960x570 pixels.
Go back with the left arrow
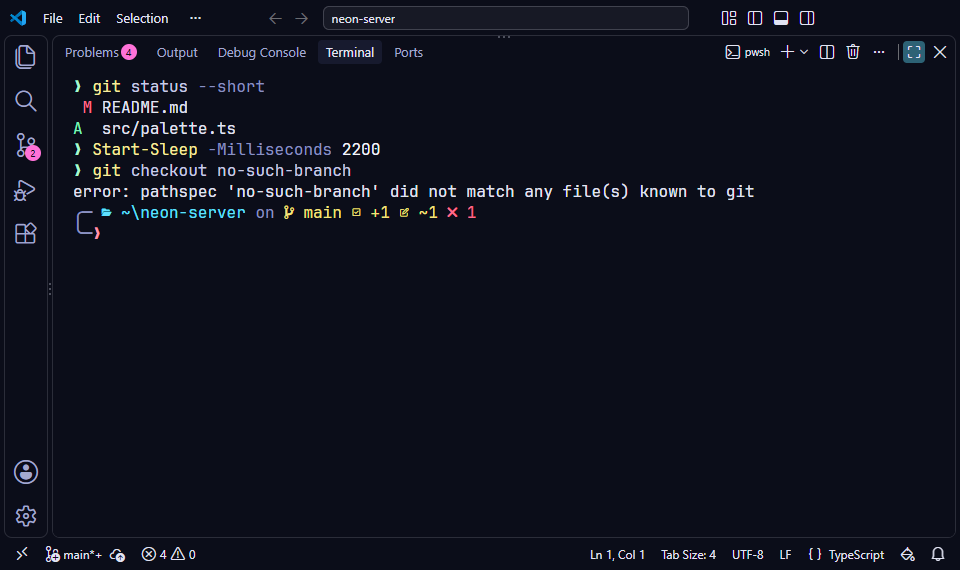click(x=276, y=18)
